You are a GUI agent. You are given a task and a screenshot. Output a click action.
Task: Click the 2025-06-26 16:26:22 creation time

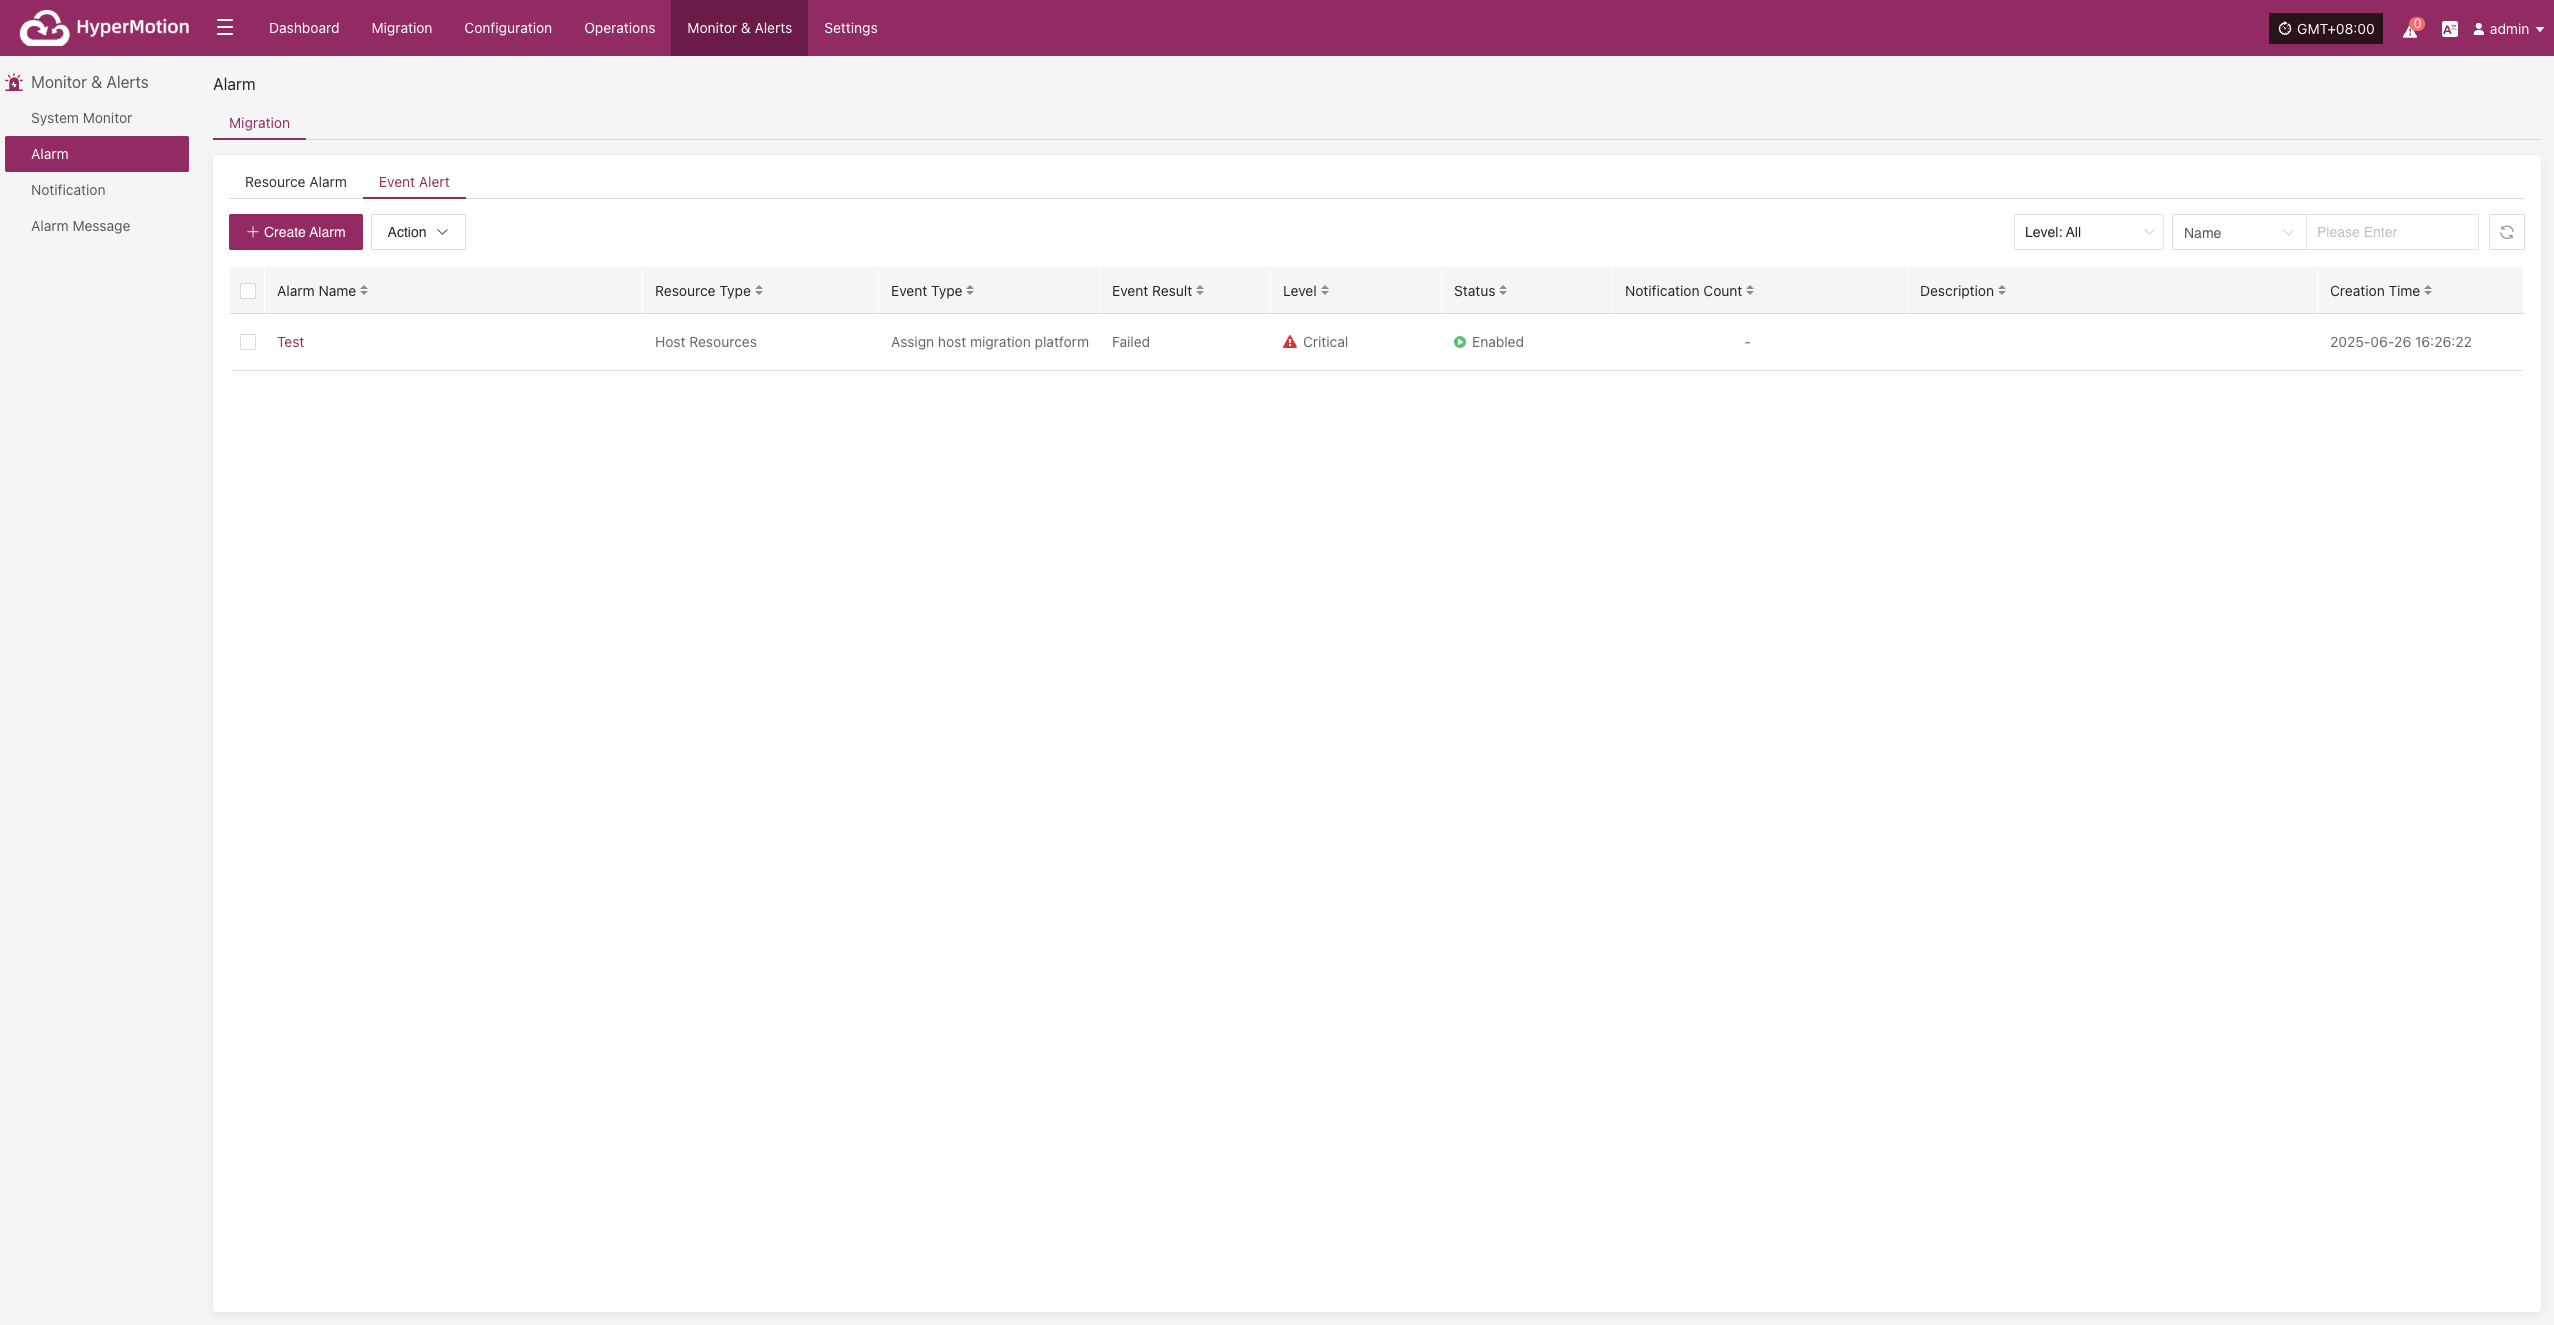2401,342
